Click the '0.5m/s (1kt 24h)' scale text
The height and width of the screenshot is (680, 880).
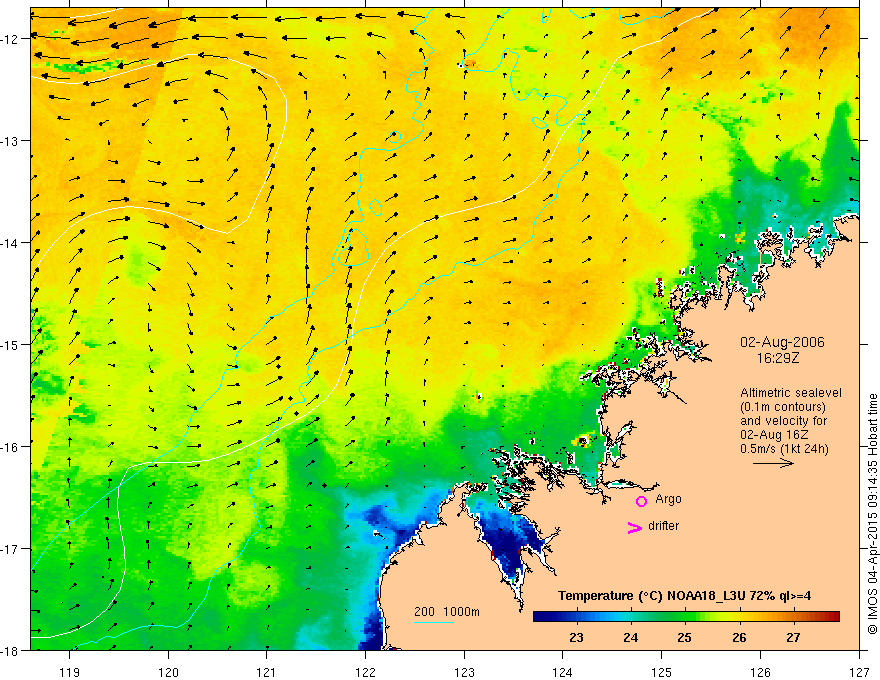[784, 448]
